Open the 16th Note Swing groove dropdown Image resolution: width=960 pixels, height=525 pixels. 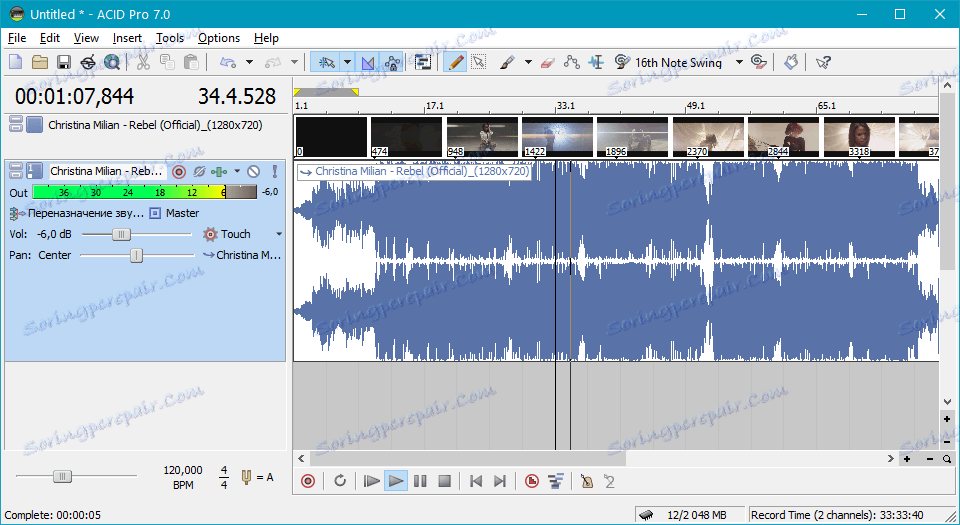coord(739,62)
